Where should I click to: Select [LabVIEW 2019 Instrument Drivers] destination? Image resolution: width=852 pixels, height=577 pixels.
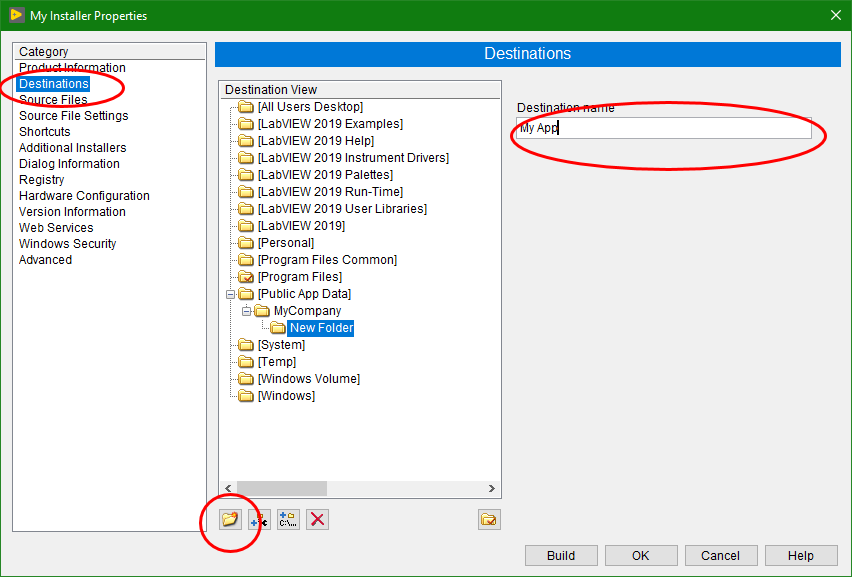pyautogui.click(x=353, y=158)
